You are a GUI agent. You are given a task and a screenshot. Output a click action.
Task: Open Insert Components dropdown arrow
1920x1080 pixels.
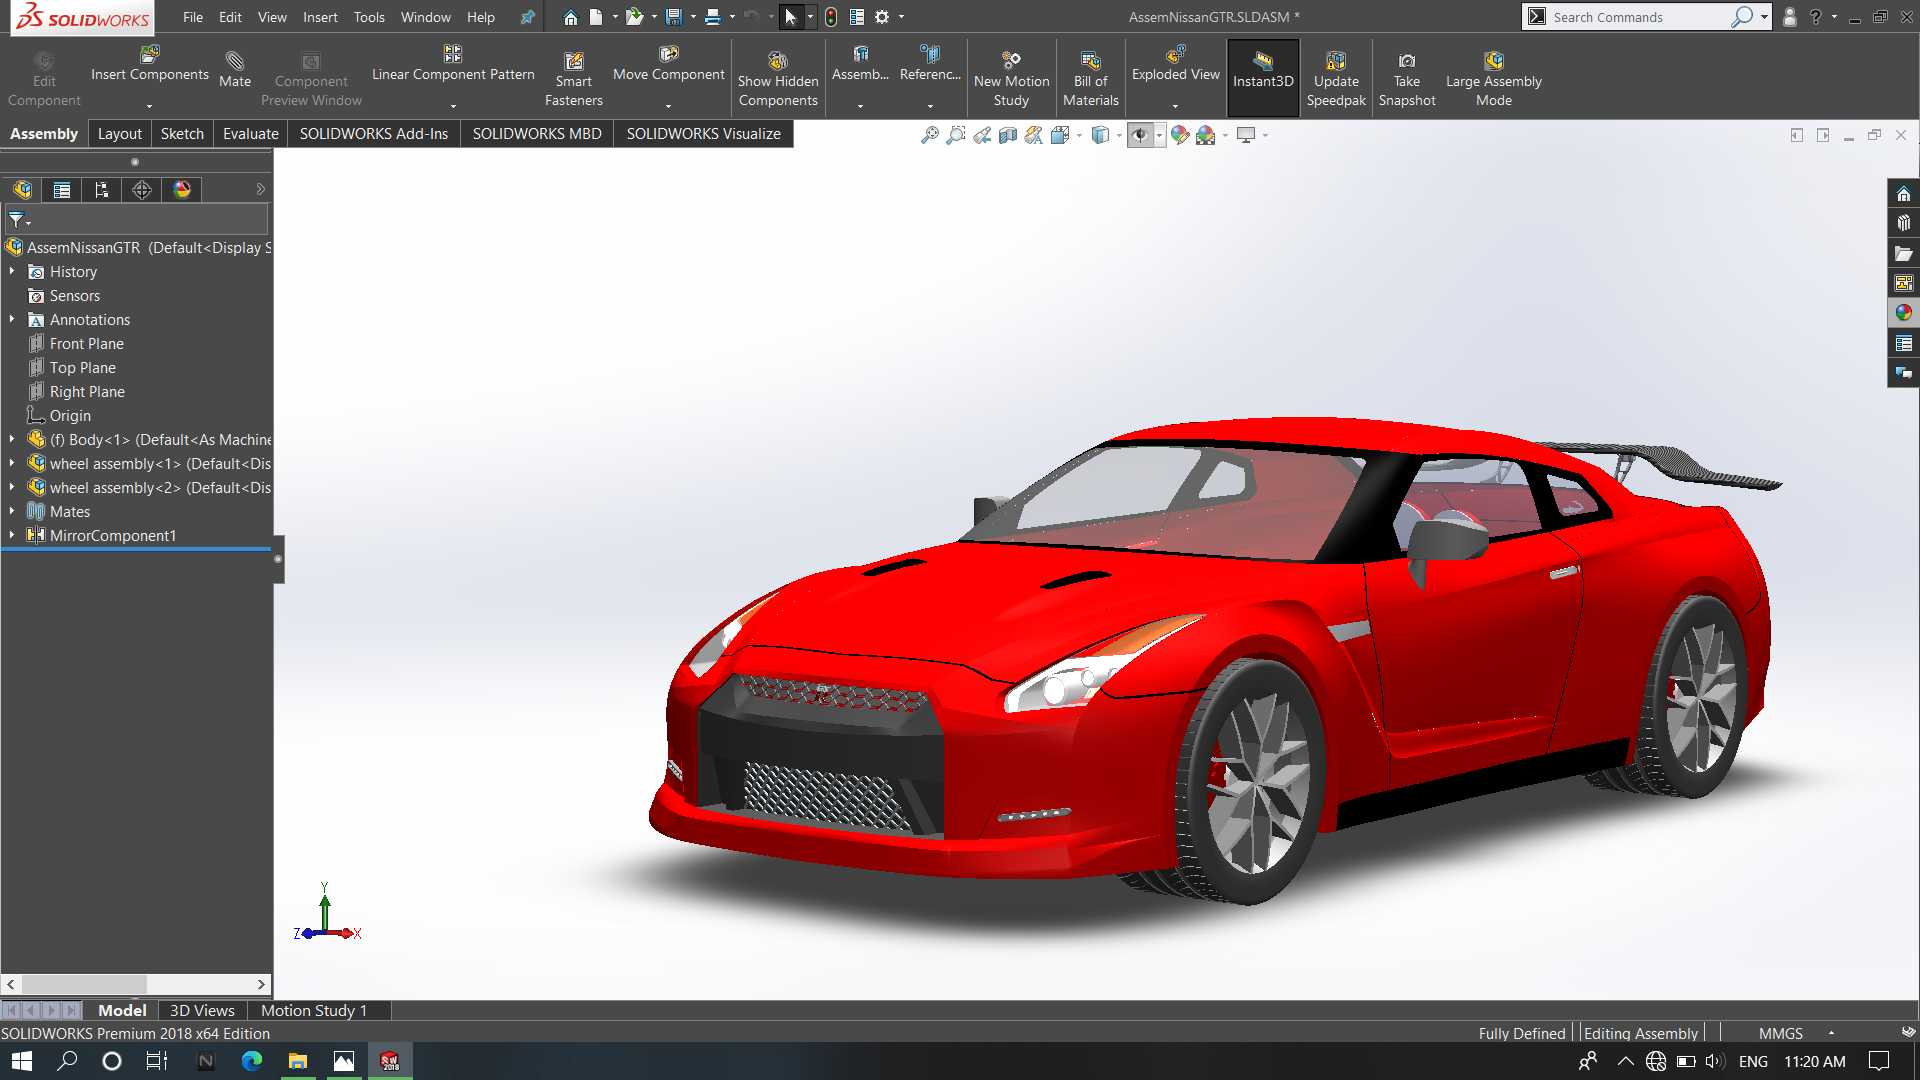click(149, 106)
